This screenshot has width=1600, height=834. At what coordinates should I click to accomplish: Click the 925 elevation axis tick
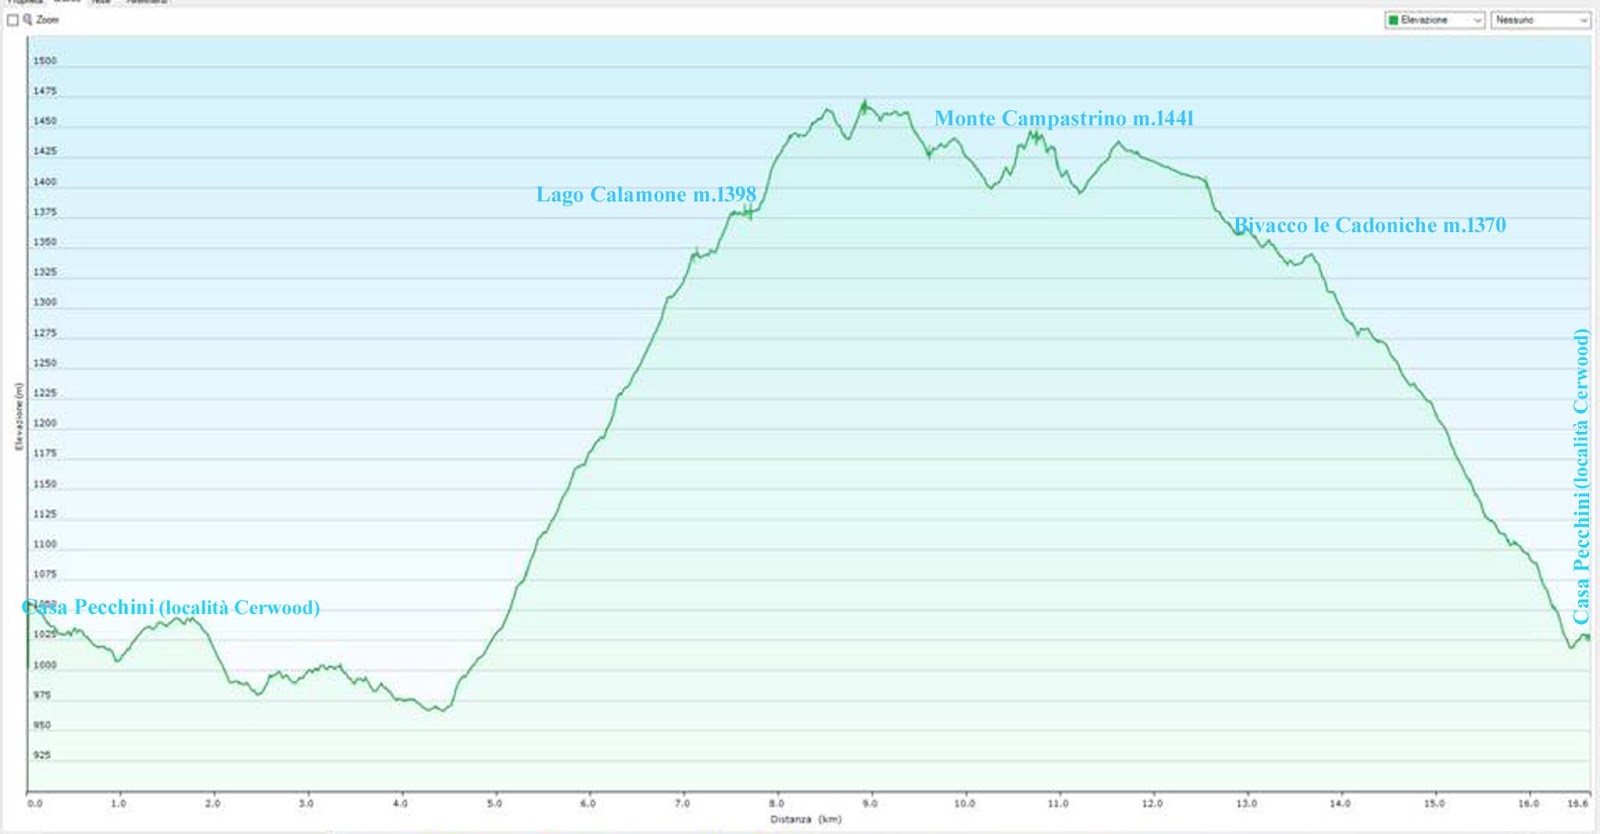(42, 755)
